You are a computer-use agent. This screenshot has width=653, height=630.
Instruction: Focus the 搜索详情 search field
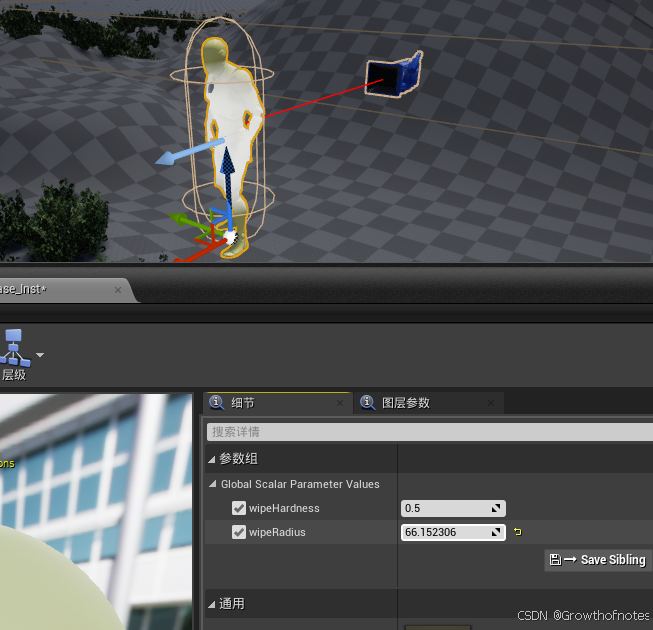coord(430,432)
